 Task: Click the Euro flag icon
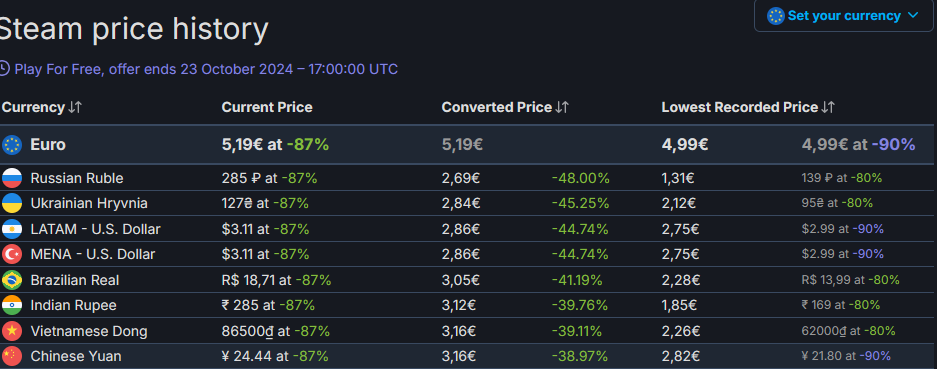pos(12,145)
